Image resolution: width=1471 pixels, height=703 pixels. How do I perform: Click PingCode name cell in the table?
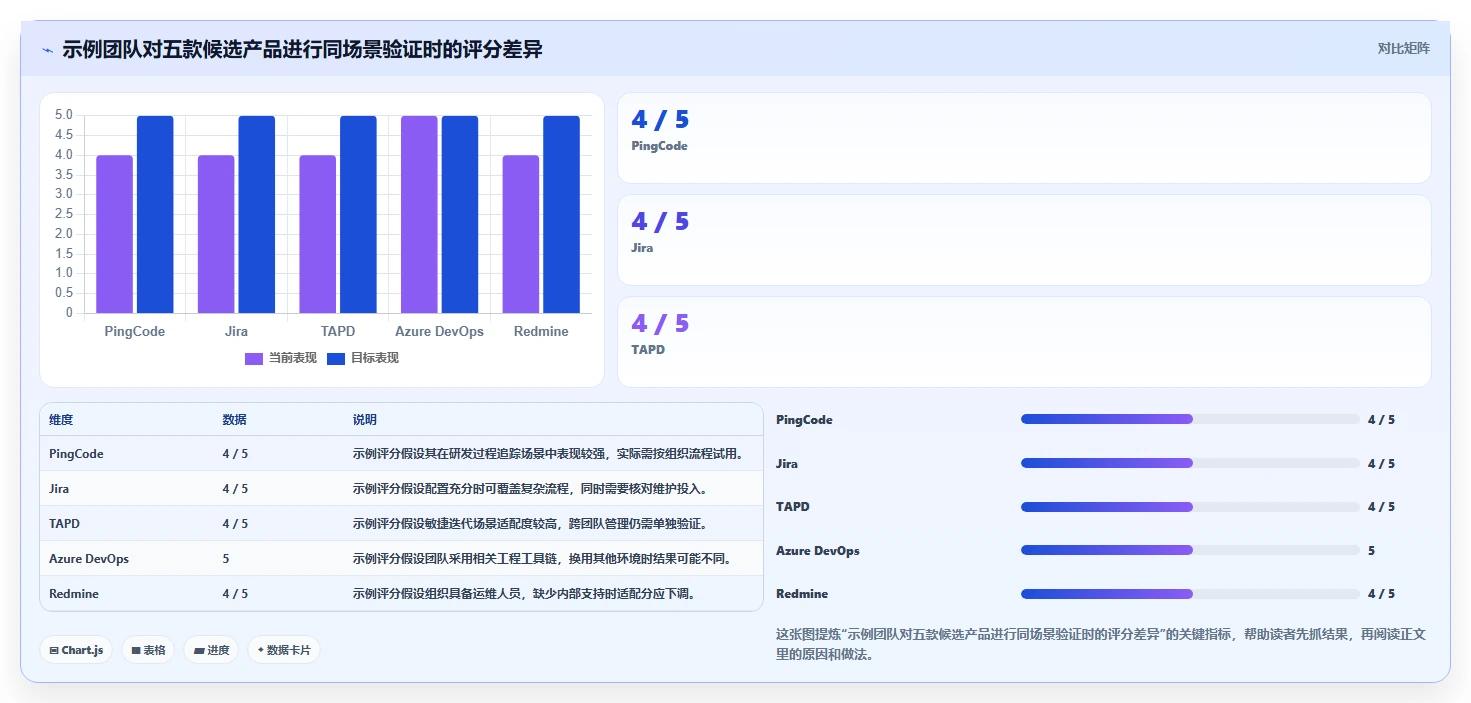click(x=76, y=454)
